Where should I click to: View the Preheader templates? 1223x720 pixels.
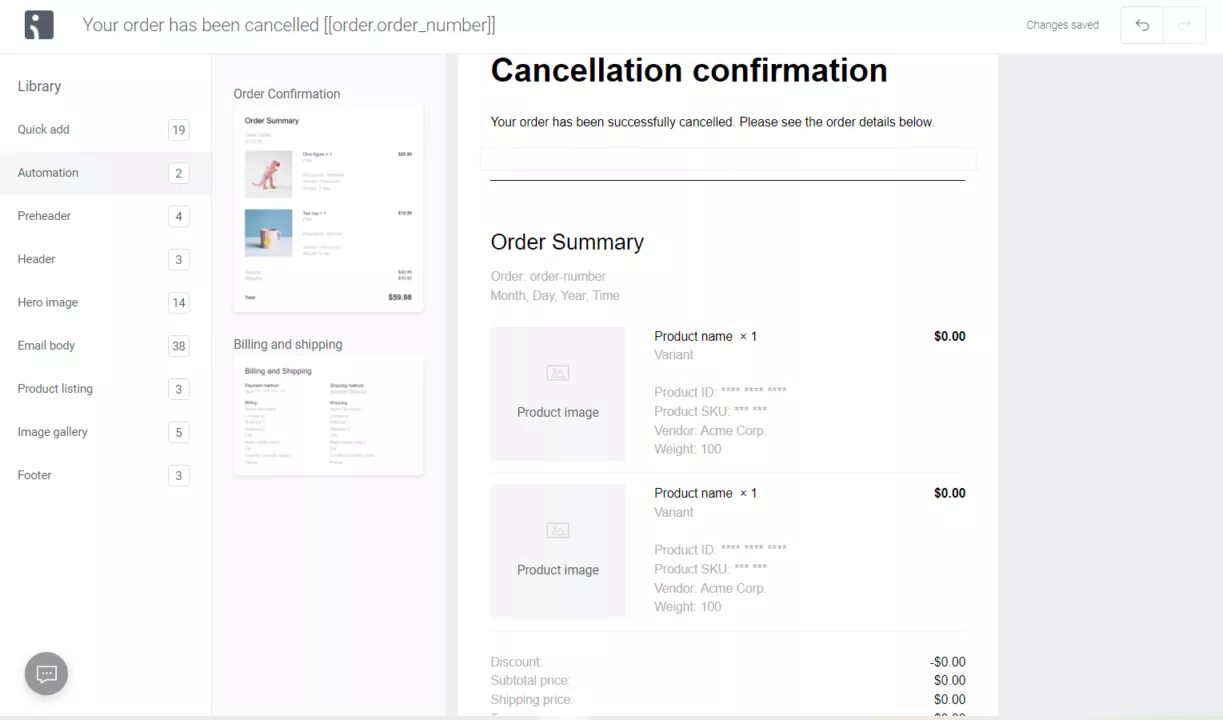(44, 216)
